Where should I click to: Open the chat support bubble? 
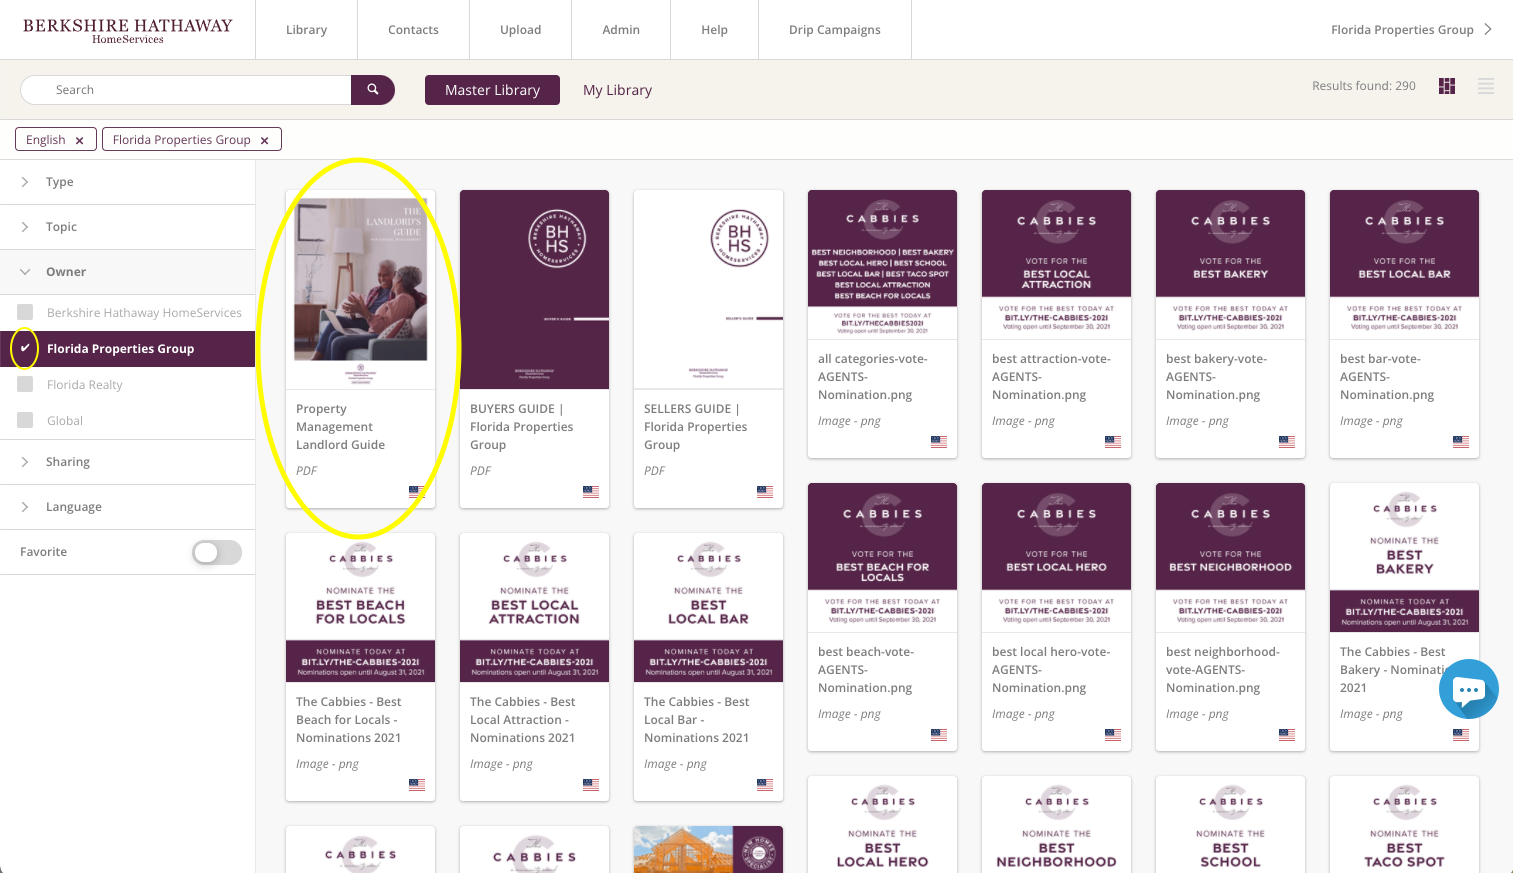coord(1468,689)
